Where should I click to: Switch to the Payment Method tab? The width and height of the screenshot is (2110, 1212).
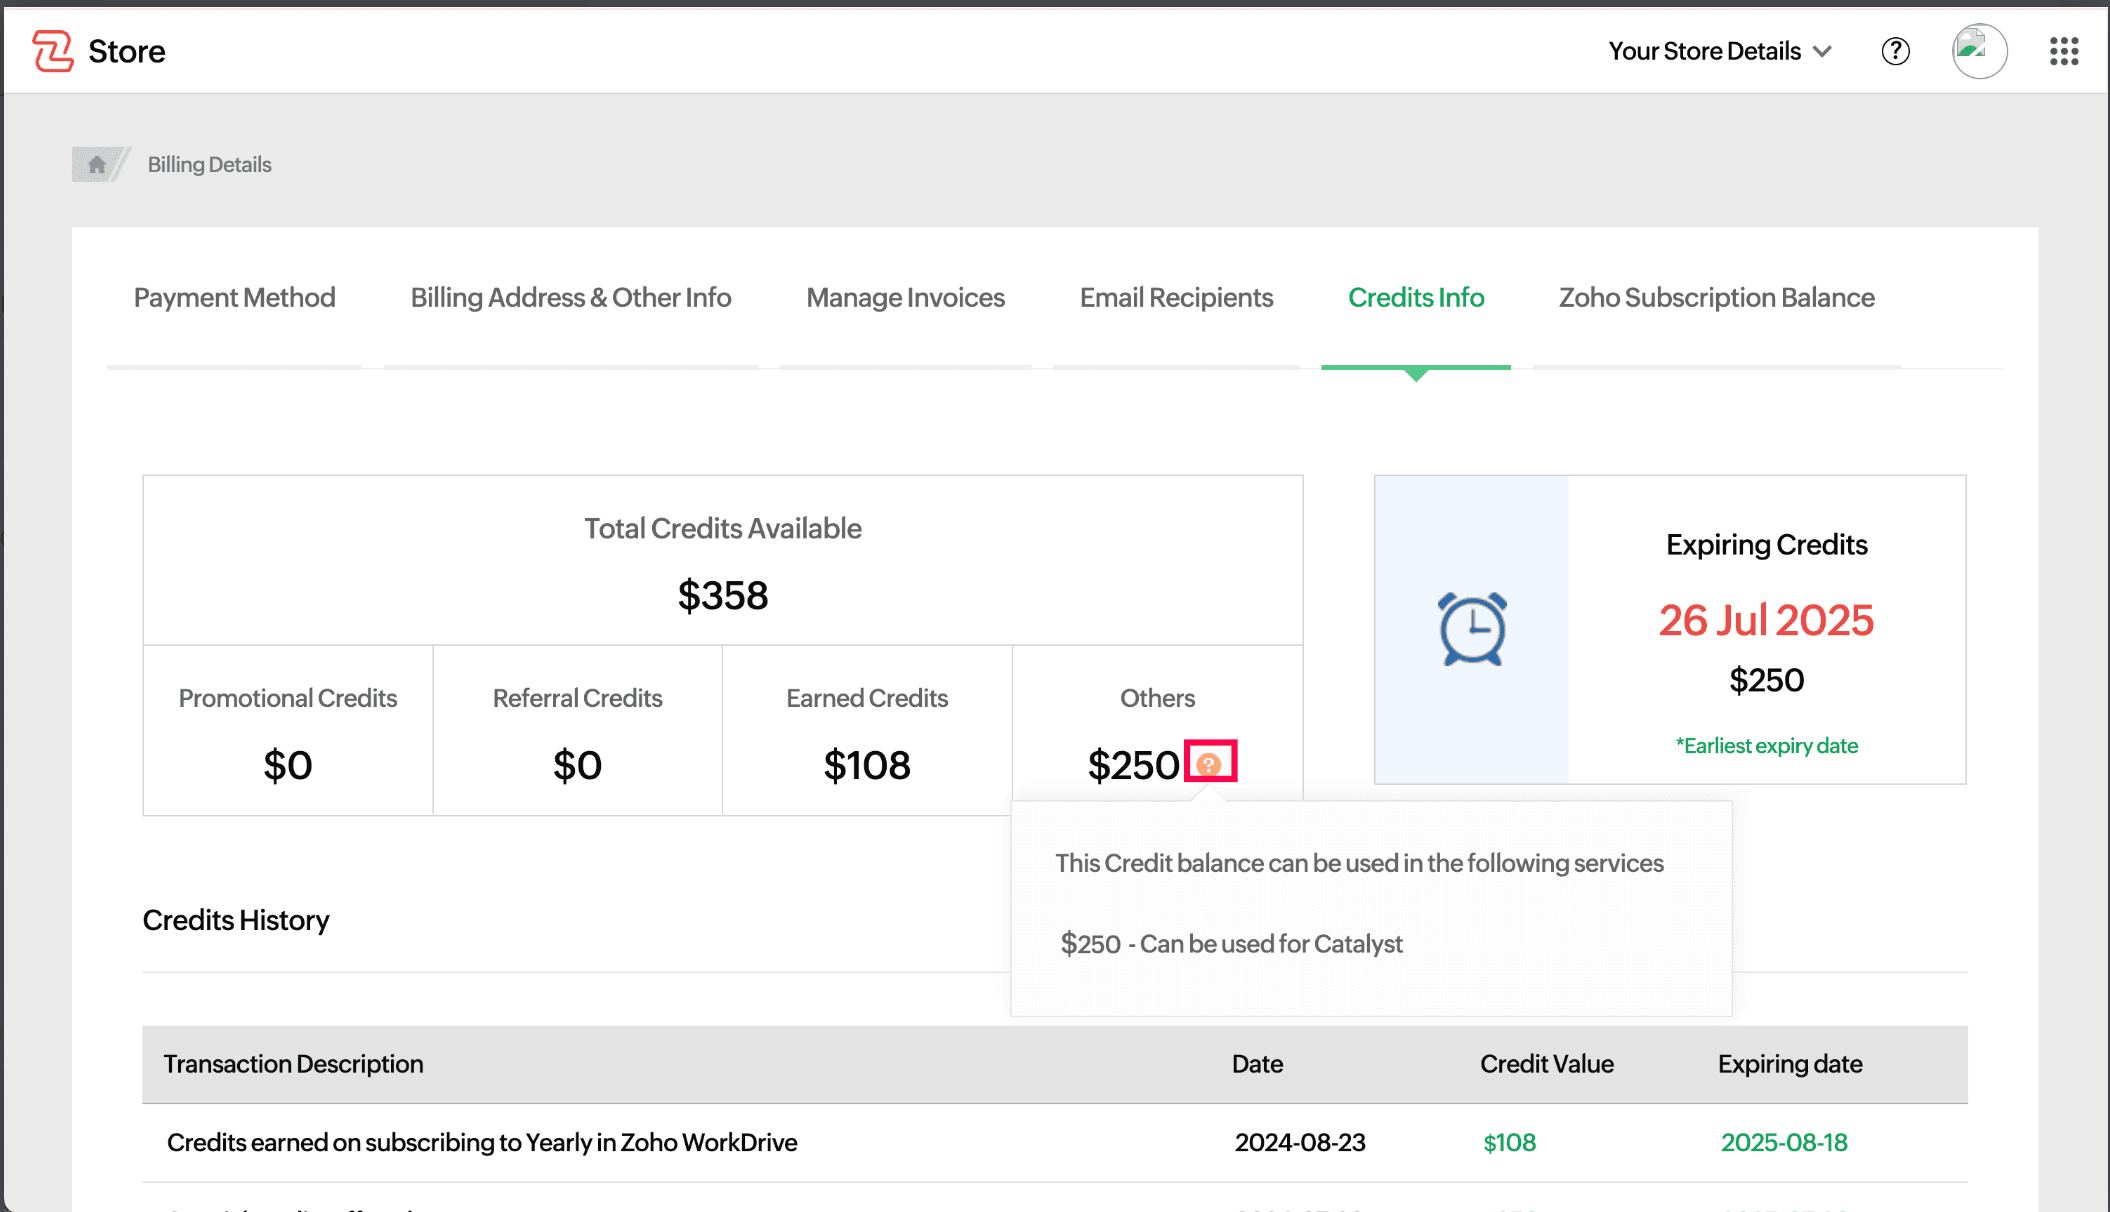click(234, 298)
